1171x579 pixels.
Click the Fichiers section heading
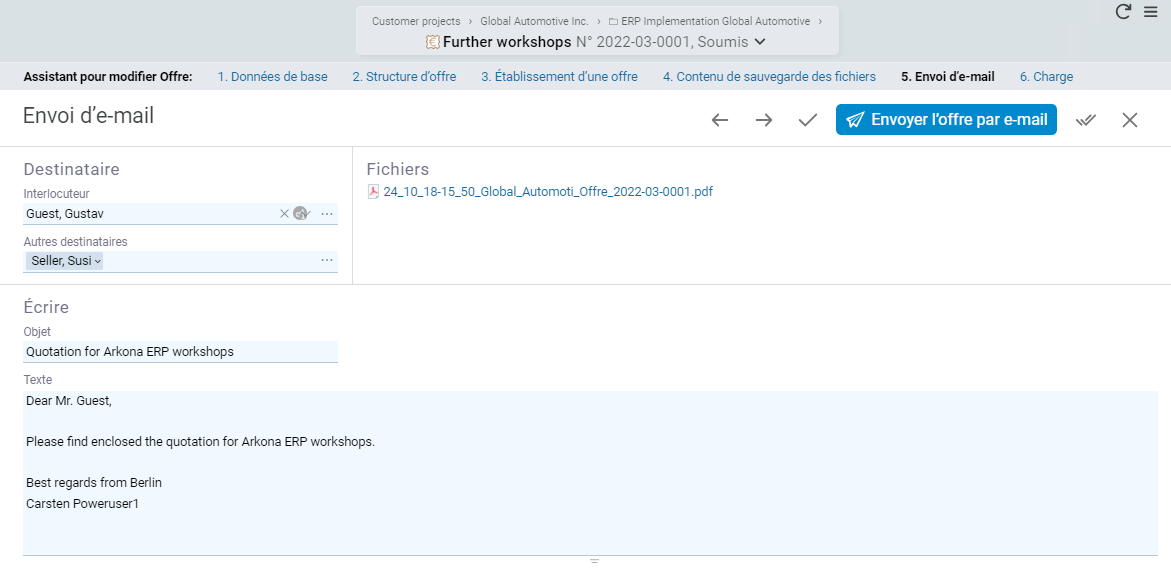point(398,170)
